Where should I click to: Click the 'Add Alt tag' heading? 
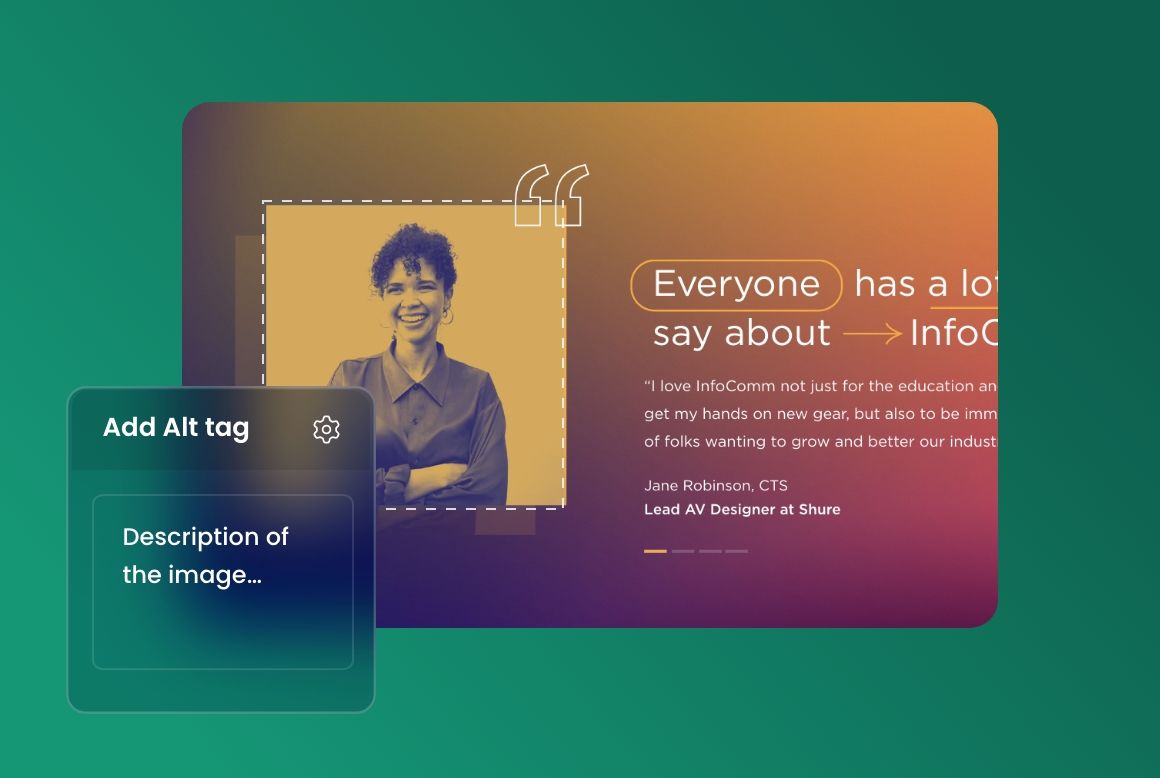[x=176, y=428]
